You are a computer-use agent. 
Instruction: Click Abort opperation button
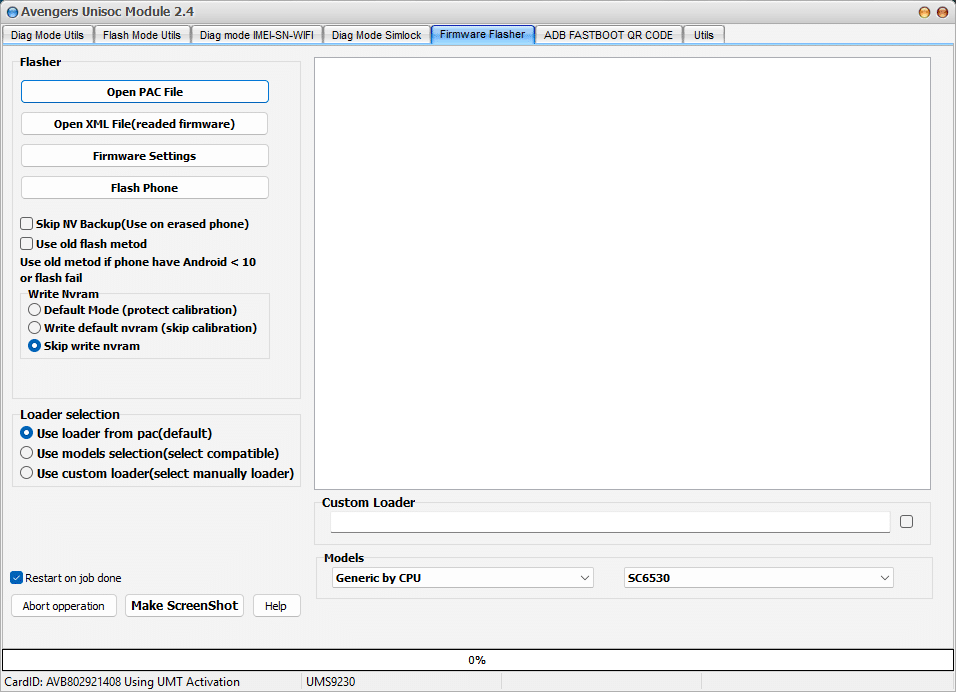coord(63,606)
